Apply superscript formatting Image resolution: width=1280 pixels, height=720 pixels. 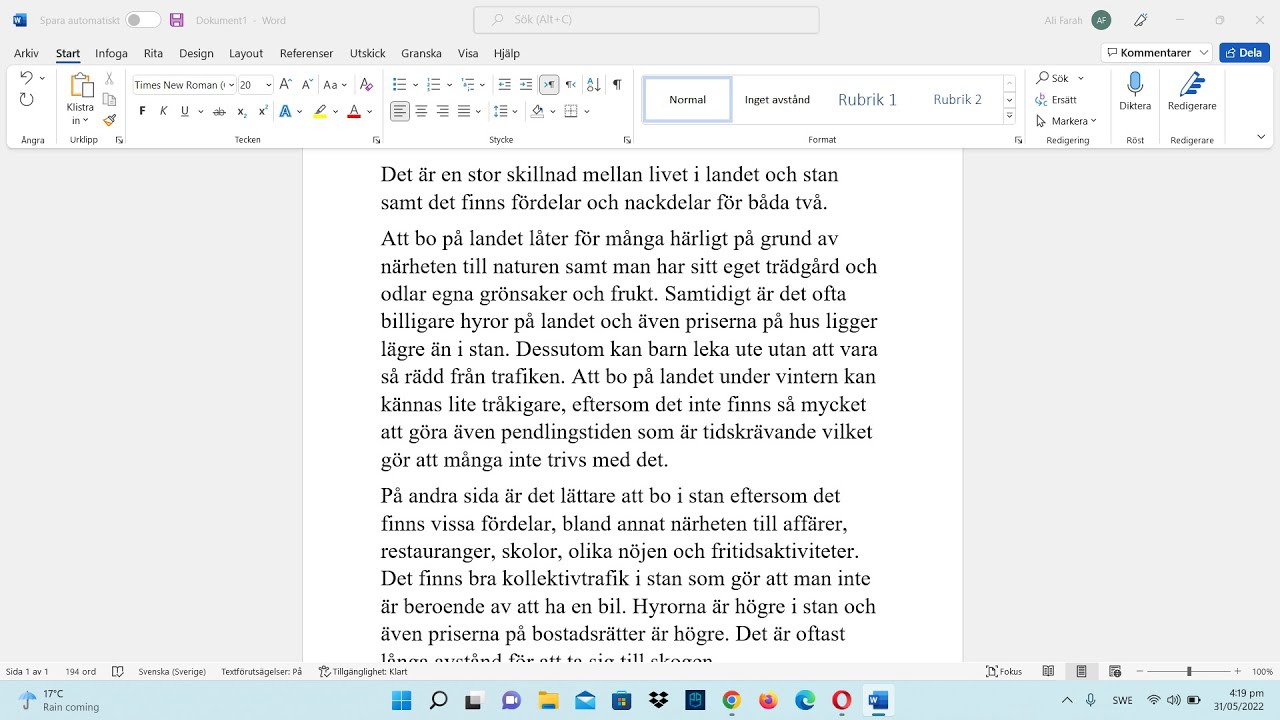pyautogui.click(x=263, y=111)
